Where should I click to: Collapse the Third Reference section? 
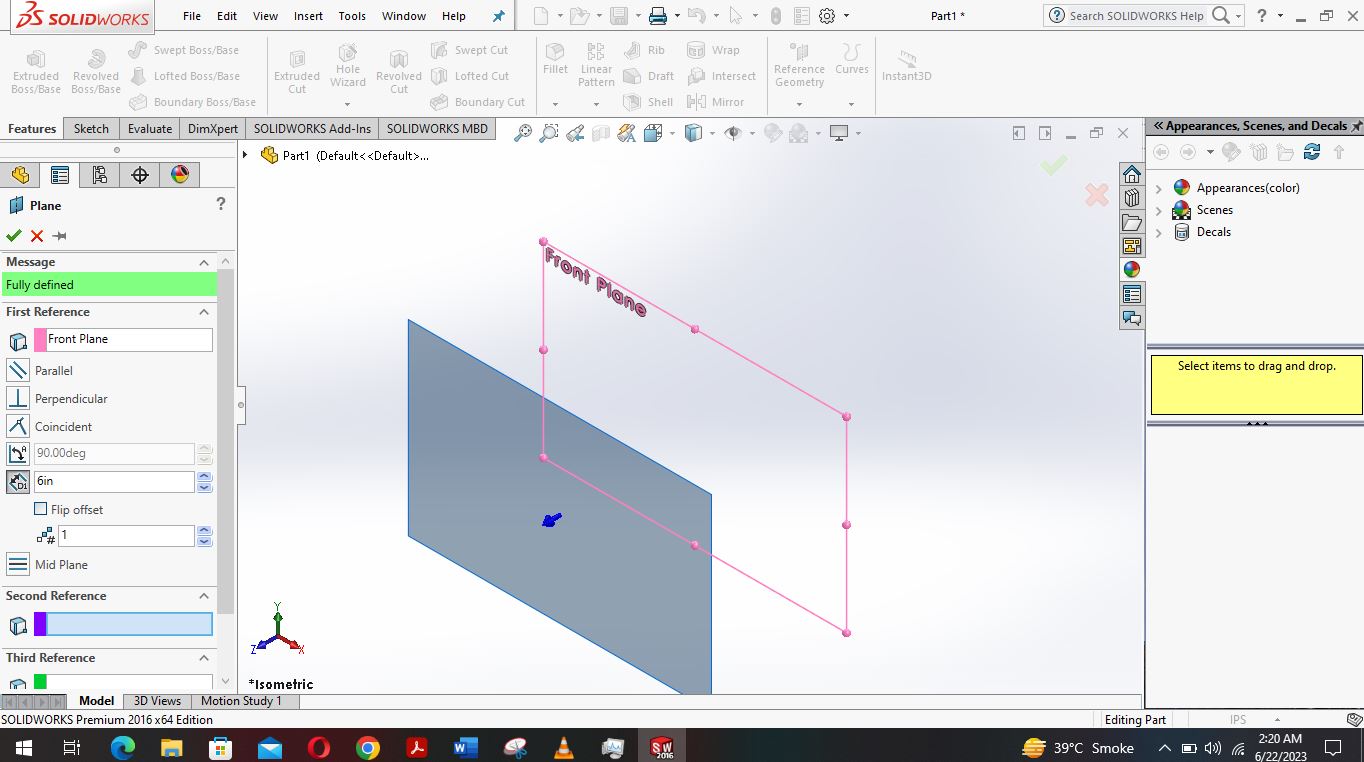pyautogui.click(x=204, y=658)
